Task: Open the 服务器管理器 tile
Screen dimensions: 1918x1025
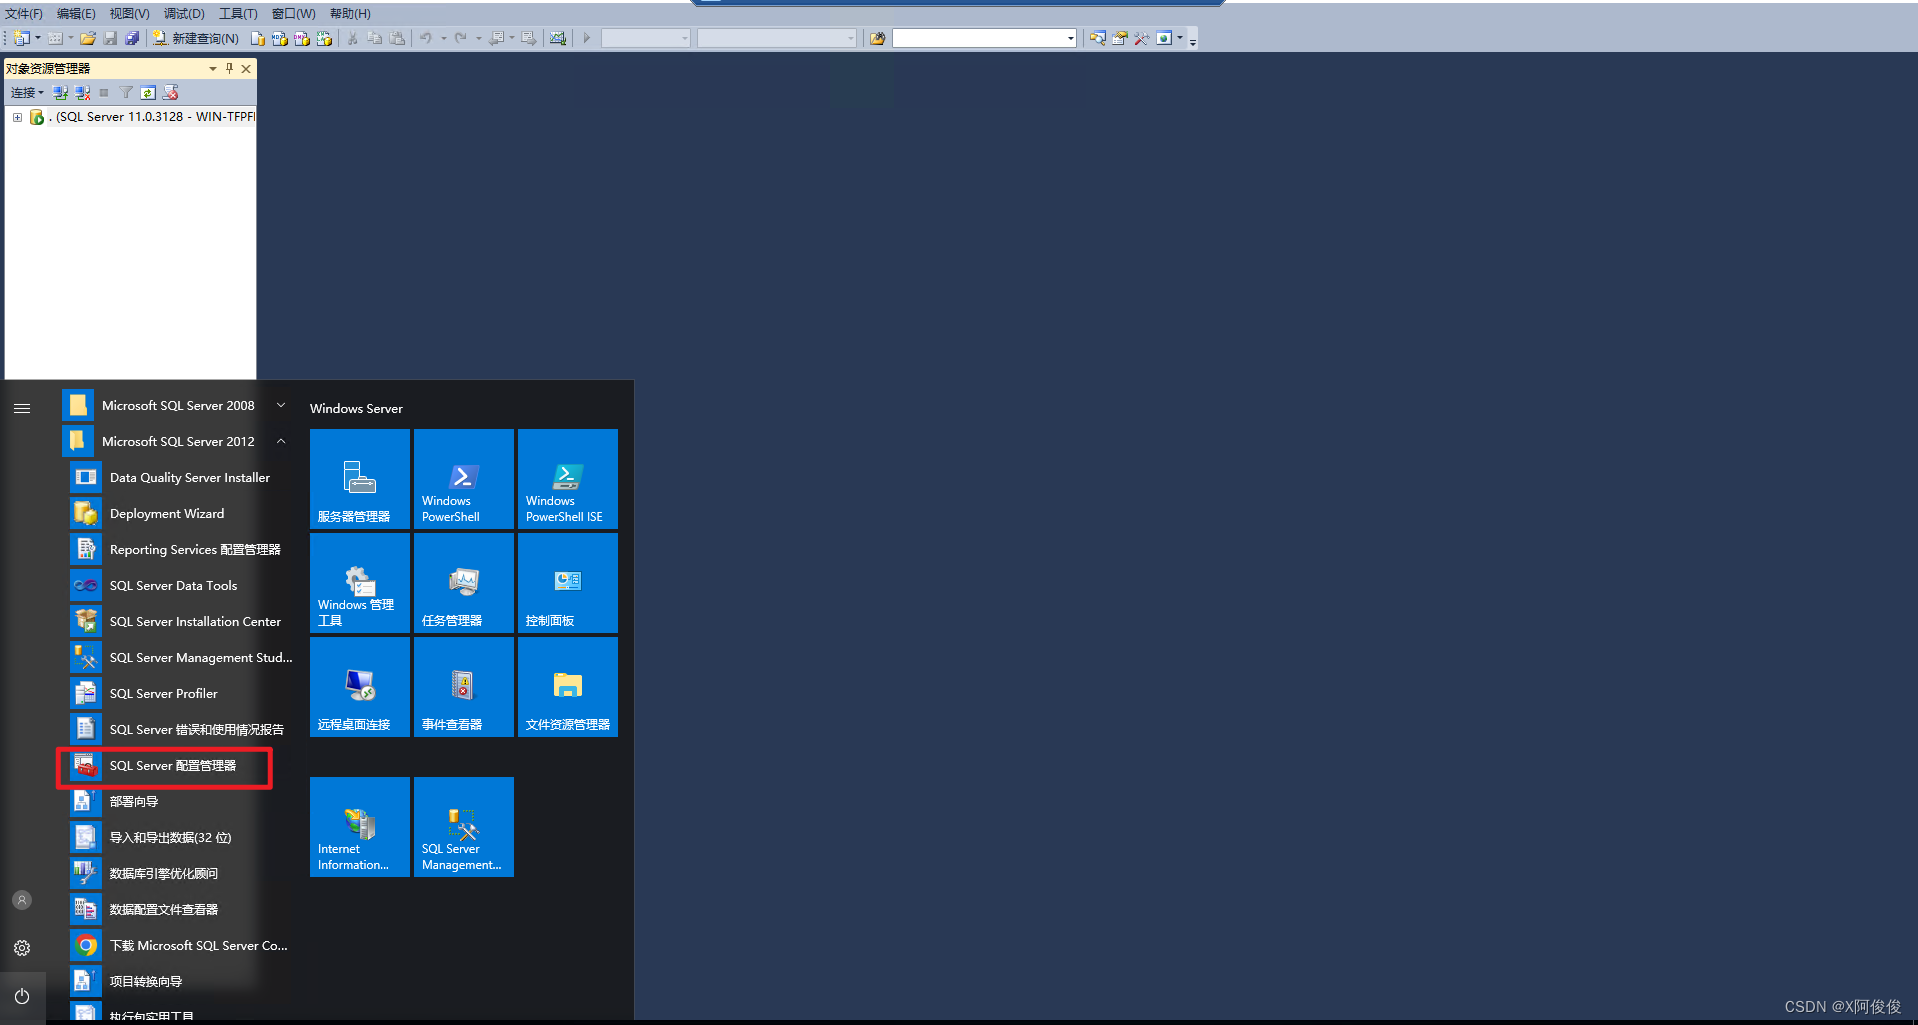Action: [x=360, y=479]
